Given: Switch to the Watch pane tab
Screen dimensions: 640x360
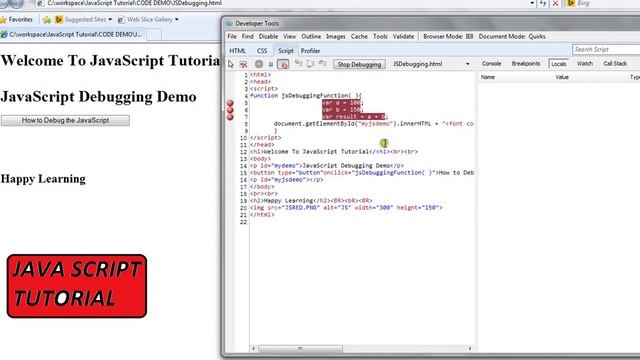Looking at the screenshot, I should 584,64.
